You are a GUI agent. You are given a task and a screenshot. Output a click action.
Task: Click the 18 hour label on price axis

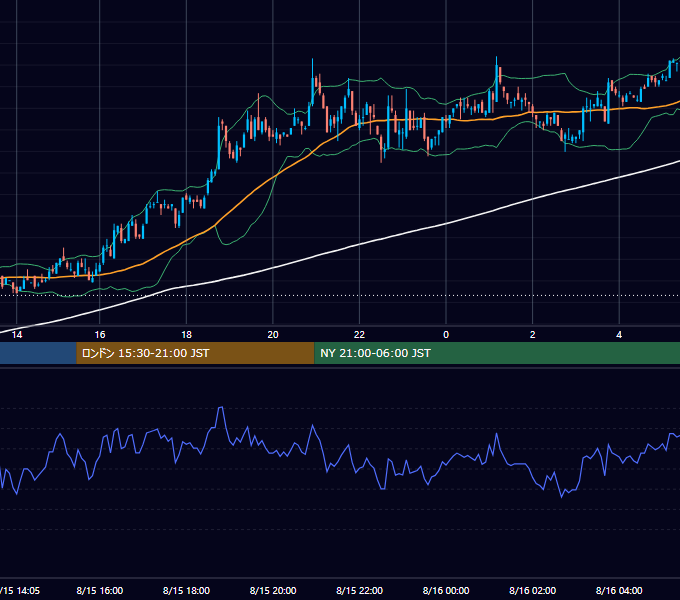186,335
